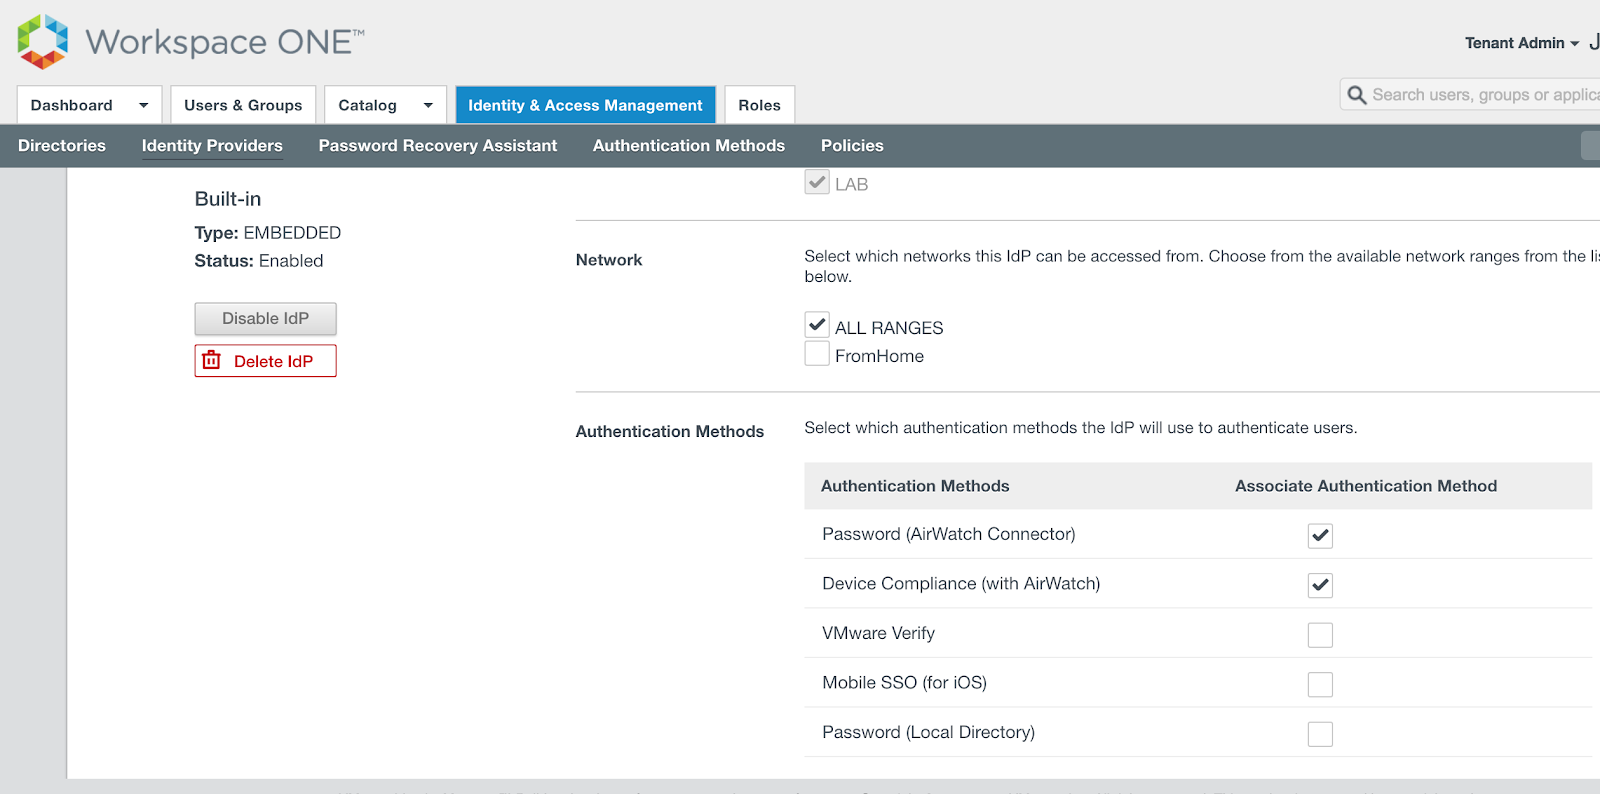Go to Identity Providers submenu
Image resolution: width=1600 pixels, height=794 pixels.
[212, 146]
